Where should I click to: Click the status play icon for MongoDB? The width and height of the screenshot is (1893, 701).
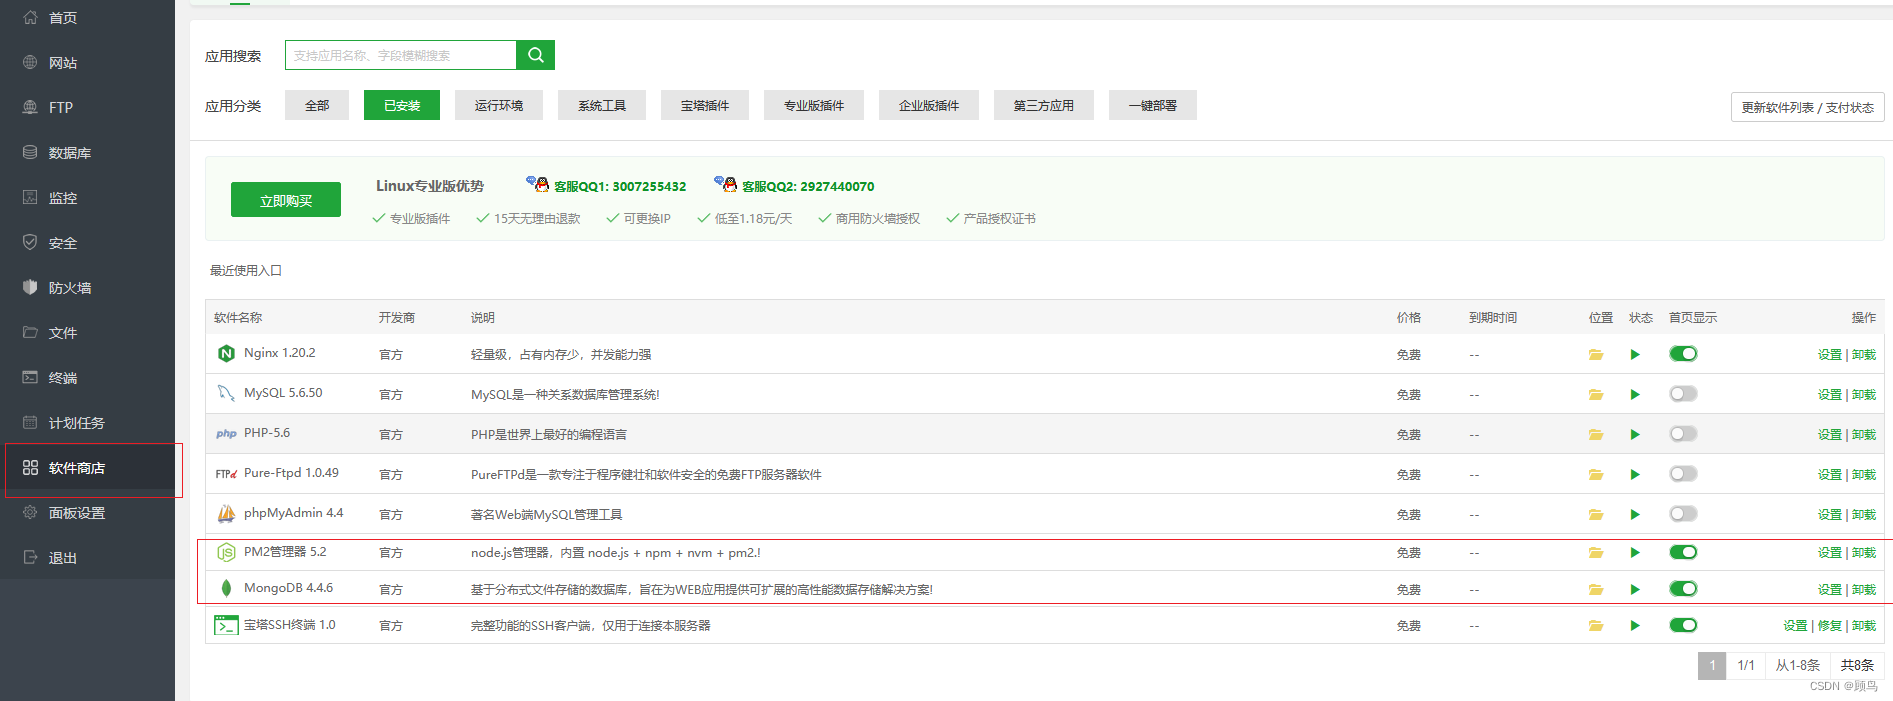[1635, 590]
